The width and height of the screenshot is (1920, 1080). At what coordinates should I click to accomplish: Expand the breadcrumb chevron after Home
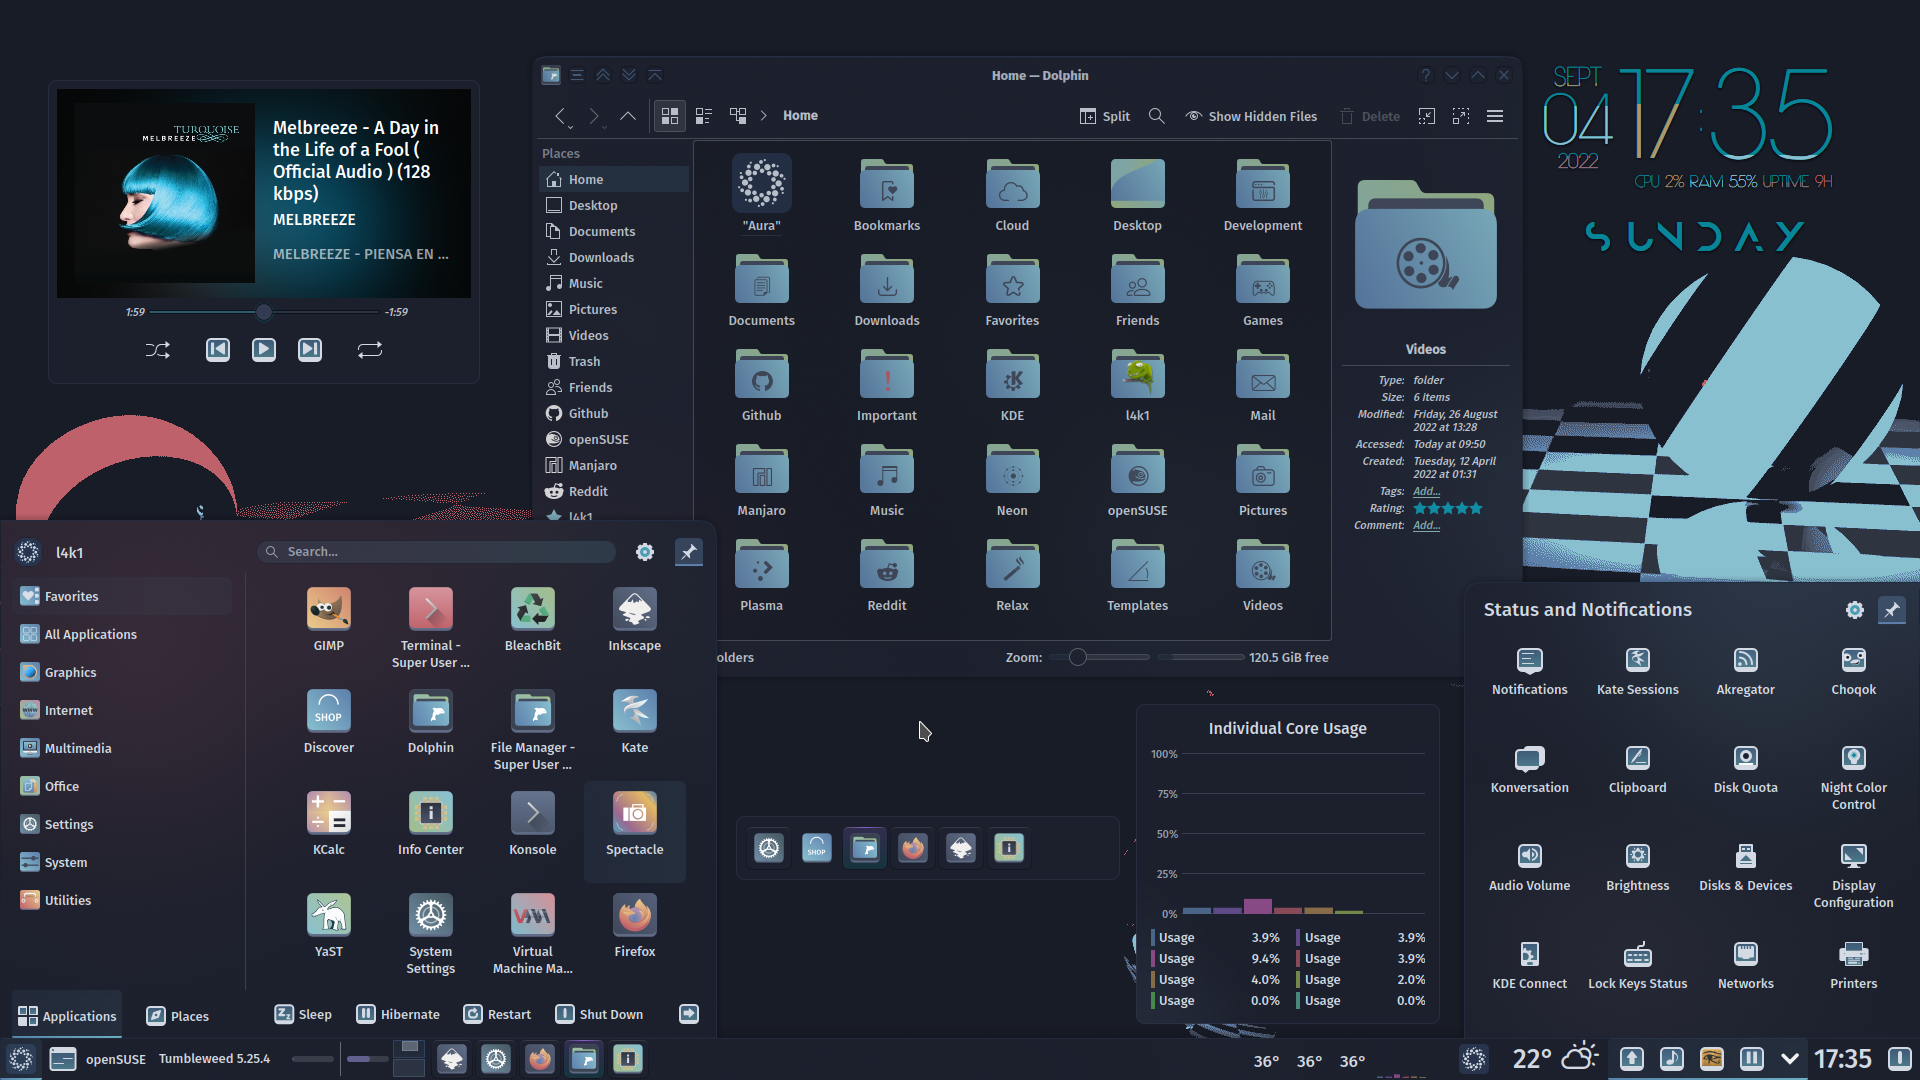pyautogui.click(x=763, y=115)
